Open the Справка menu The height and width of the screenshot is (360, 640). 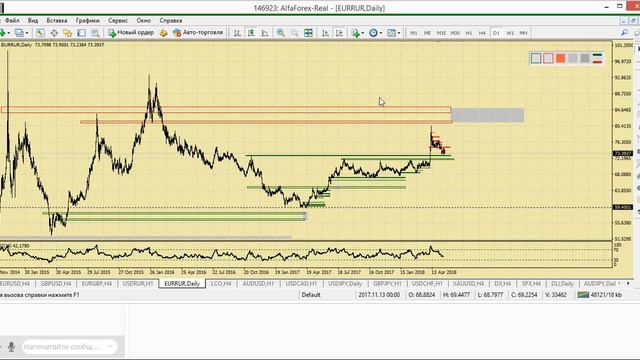point(171,20)
